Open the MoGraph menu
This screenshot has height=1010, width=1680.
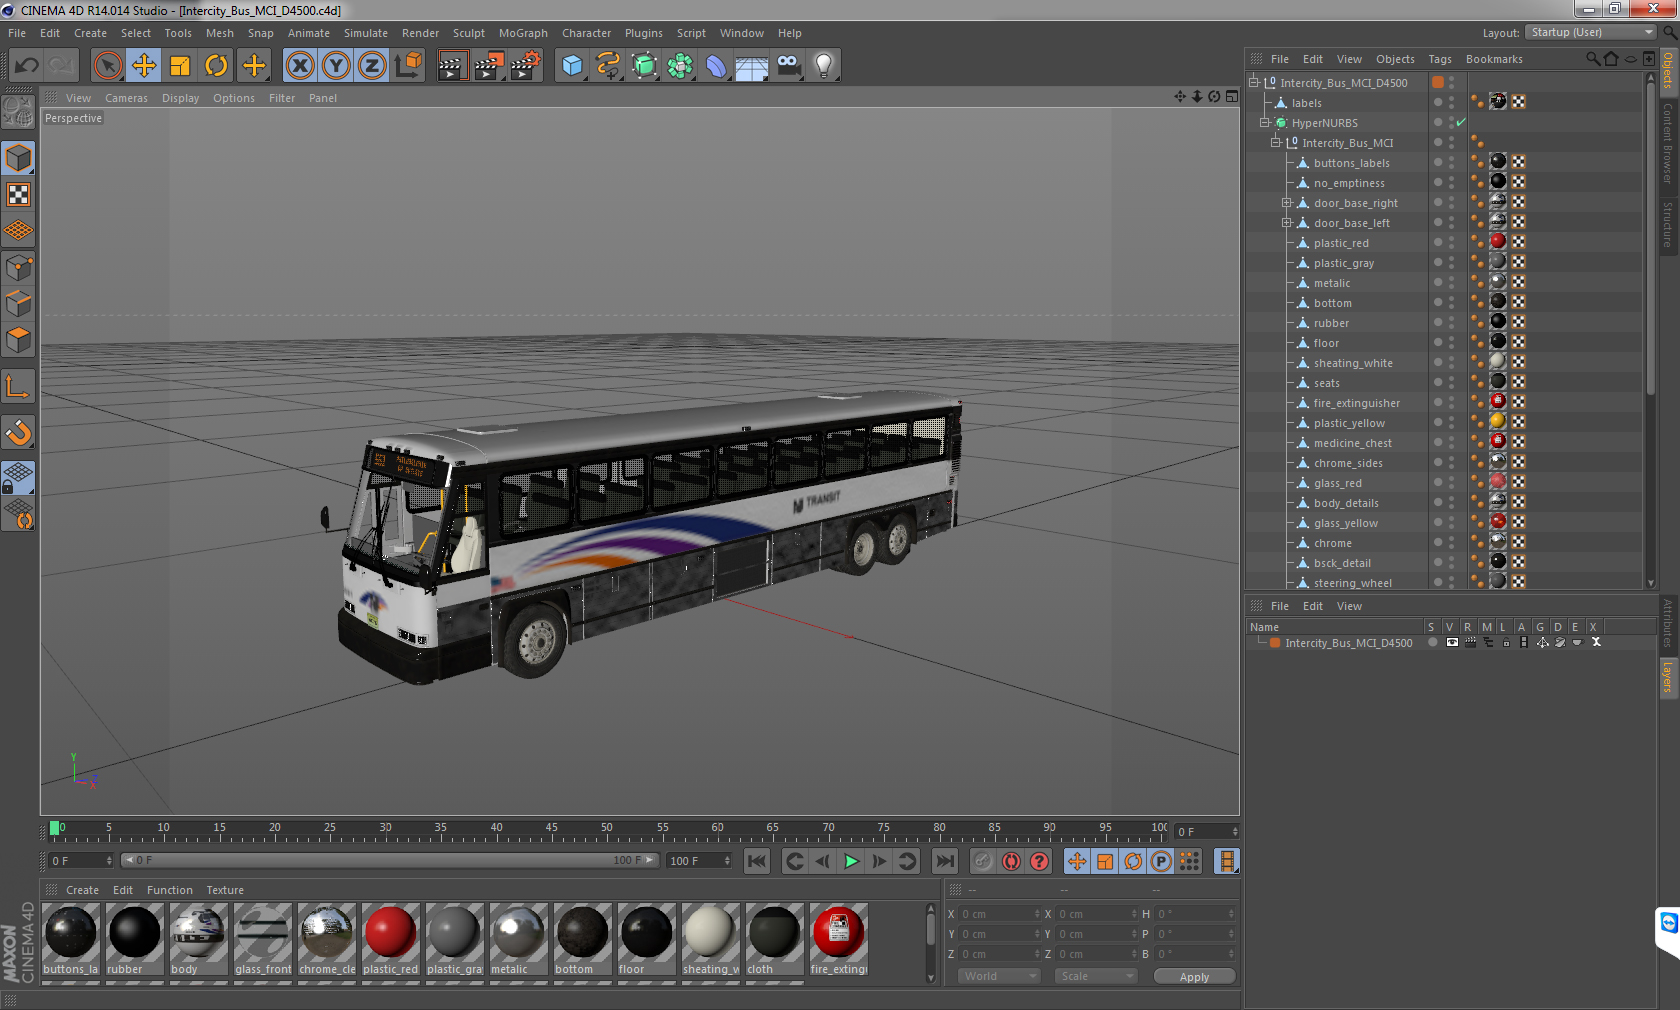tap(523, 33)
